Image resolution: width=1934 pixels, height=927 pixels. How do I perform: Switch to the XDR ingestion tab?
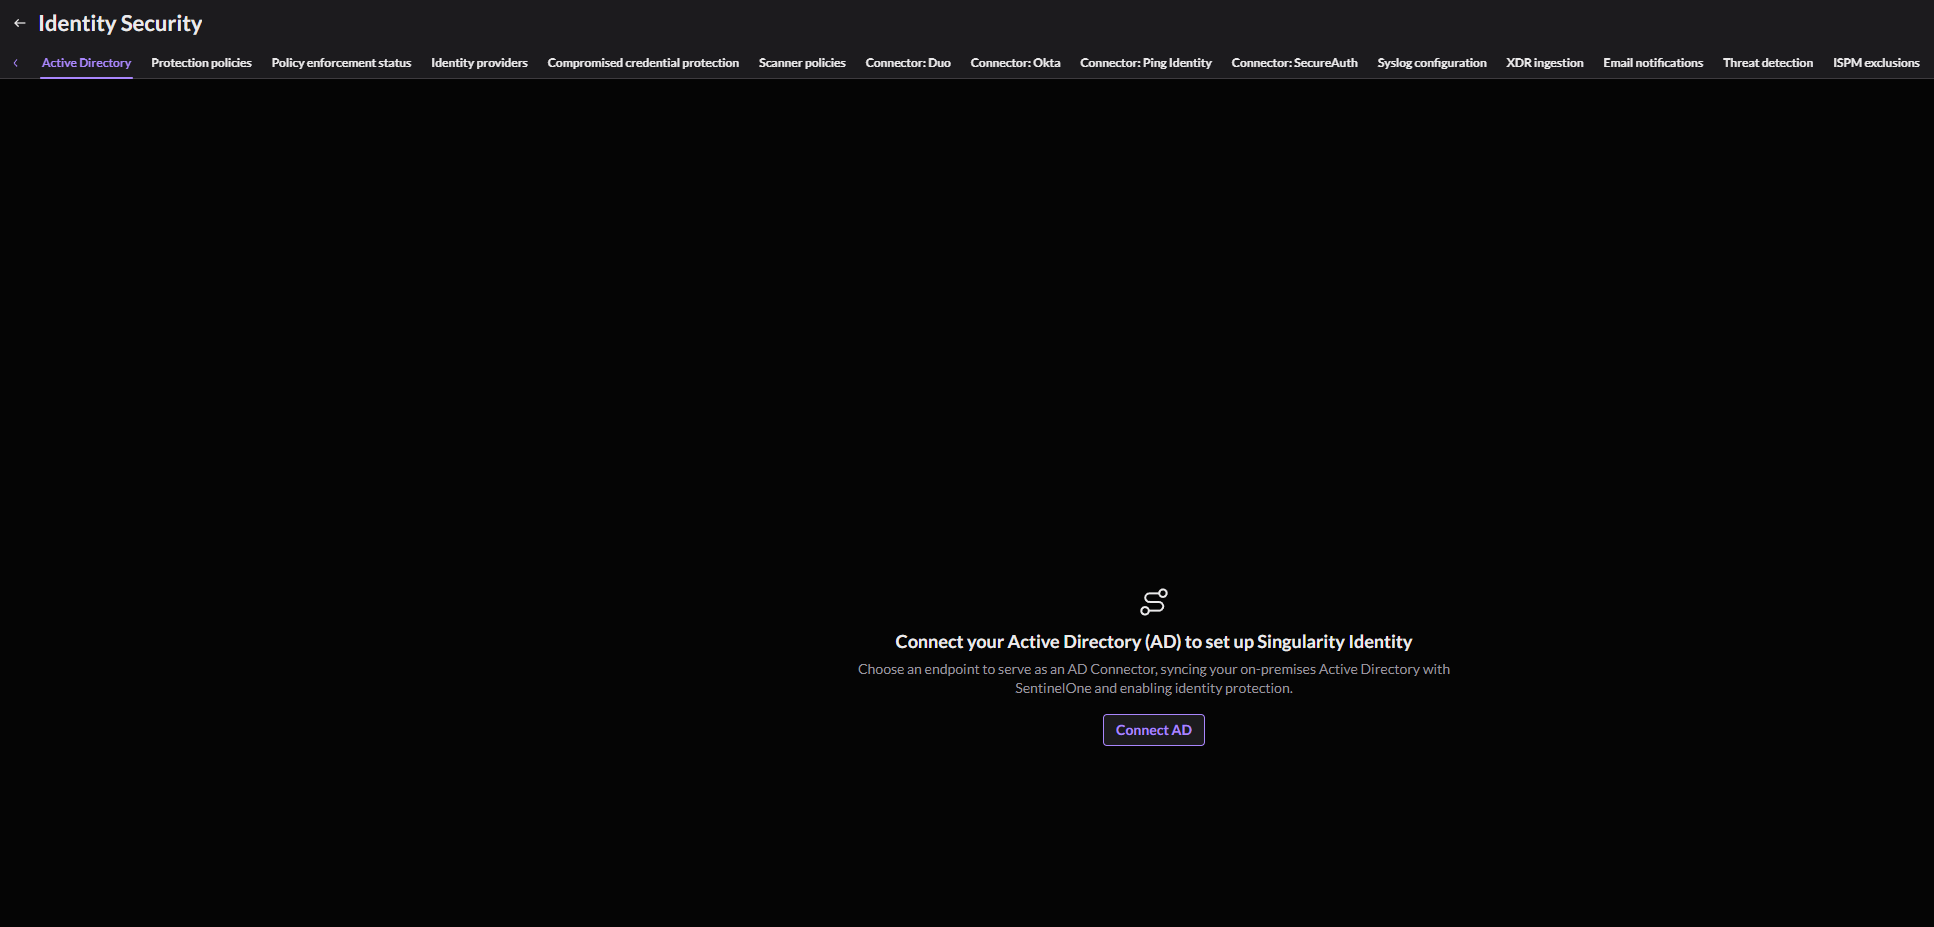pyautogui.click(x=1545, y=63)
